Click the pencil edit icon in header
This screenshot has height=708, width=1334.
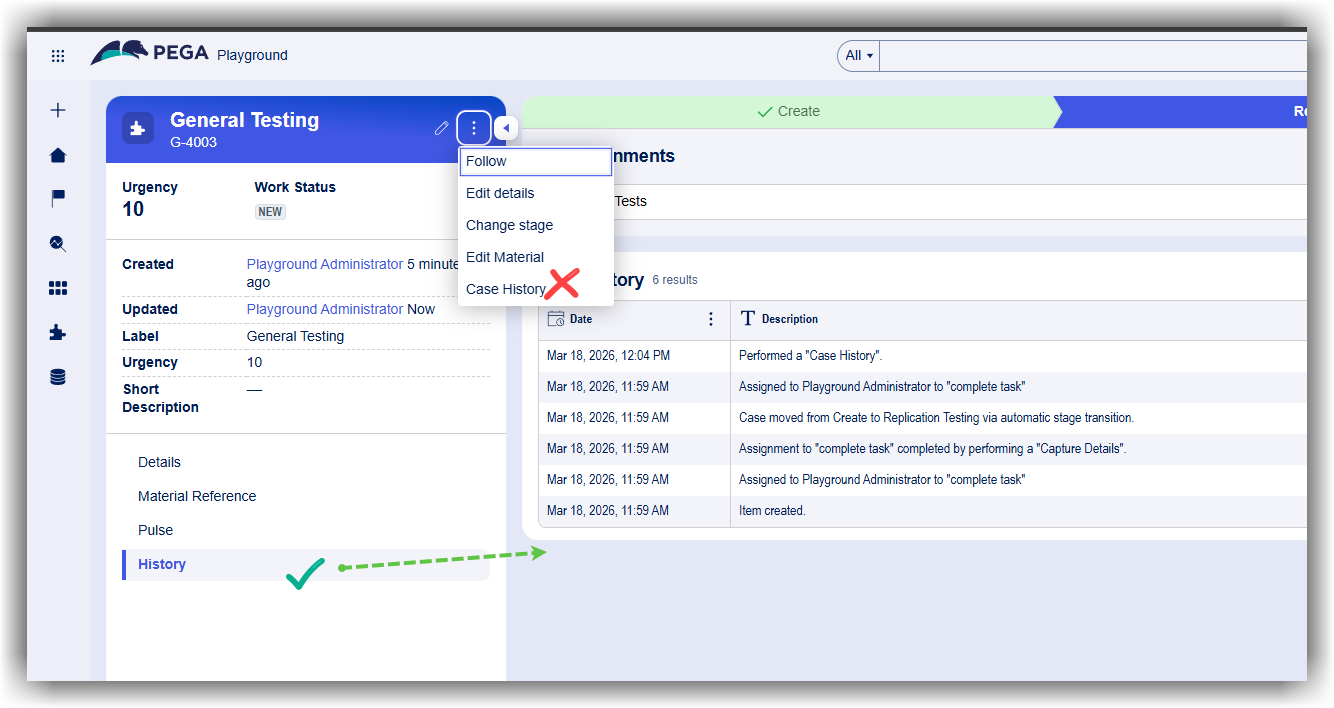coord(441,128)
